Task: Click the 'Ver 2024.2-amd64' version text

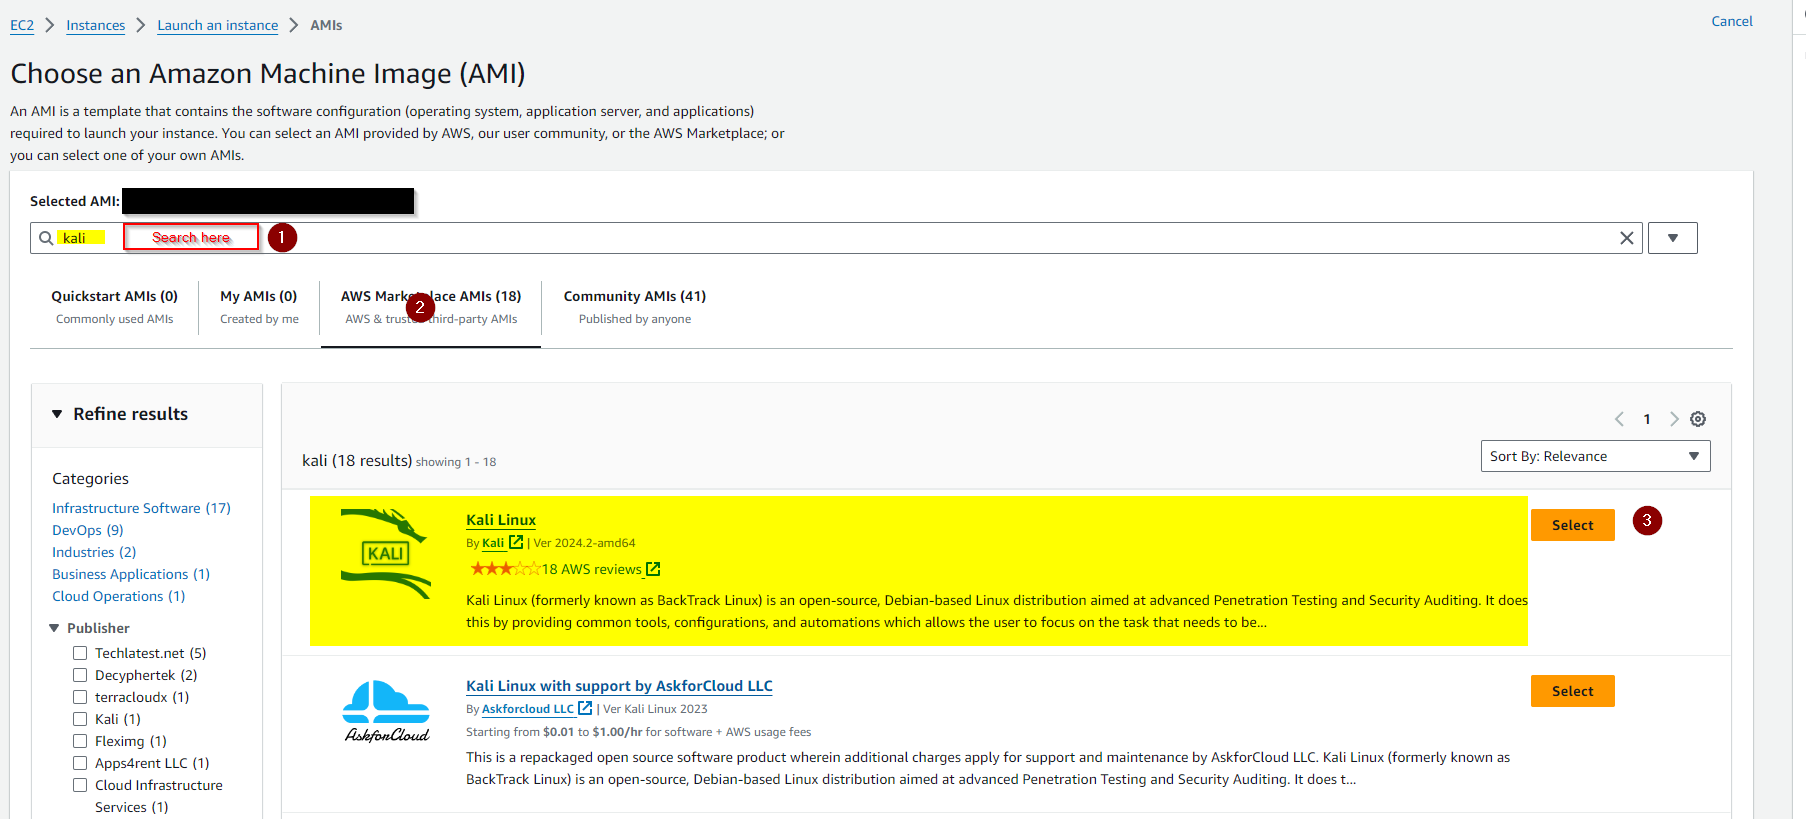Action: tap(584, 543)
